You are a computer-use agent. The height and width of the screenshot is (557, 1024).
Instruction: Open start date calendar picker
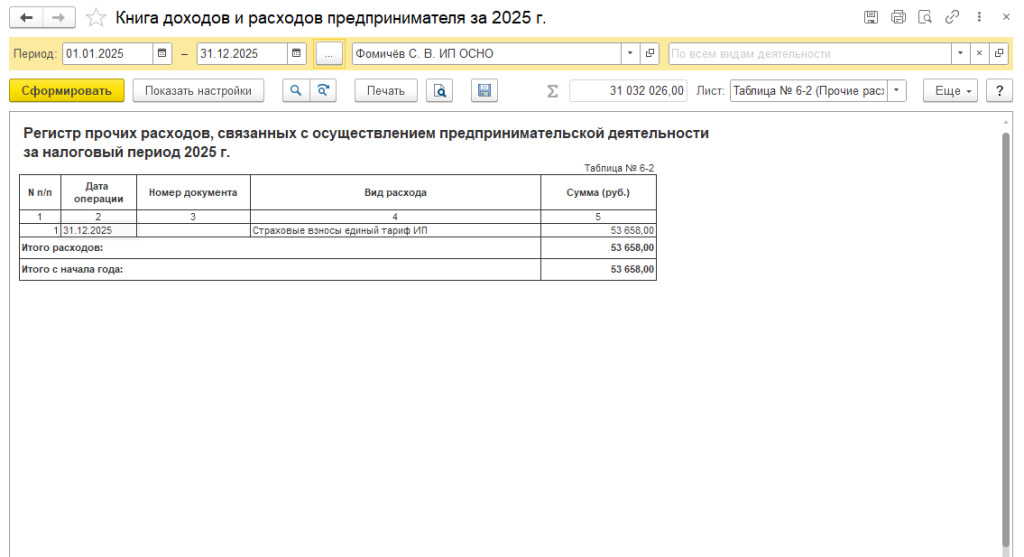(162, 53)
